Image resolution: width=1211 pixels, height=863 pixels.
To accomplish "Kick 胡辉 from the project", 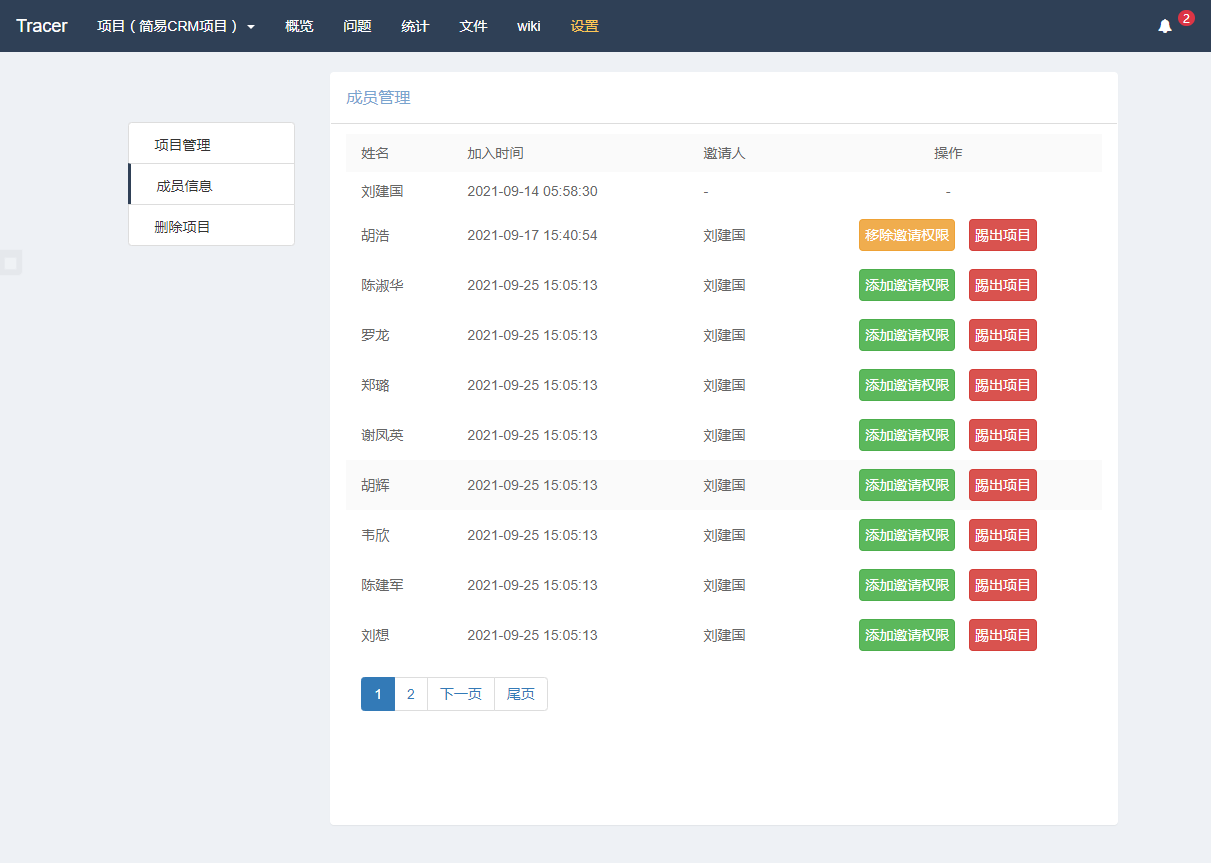I will 1001,485.
